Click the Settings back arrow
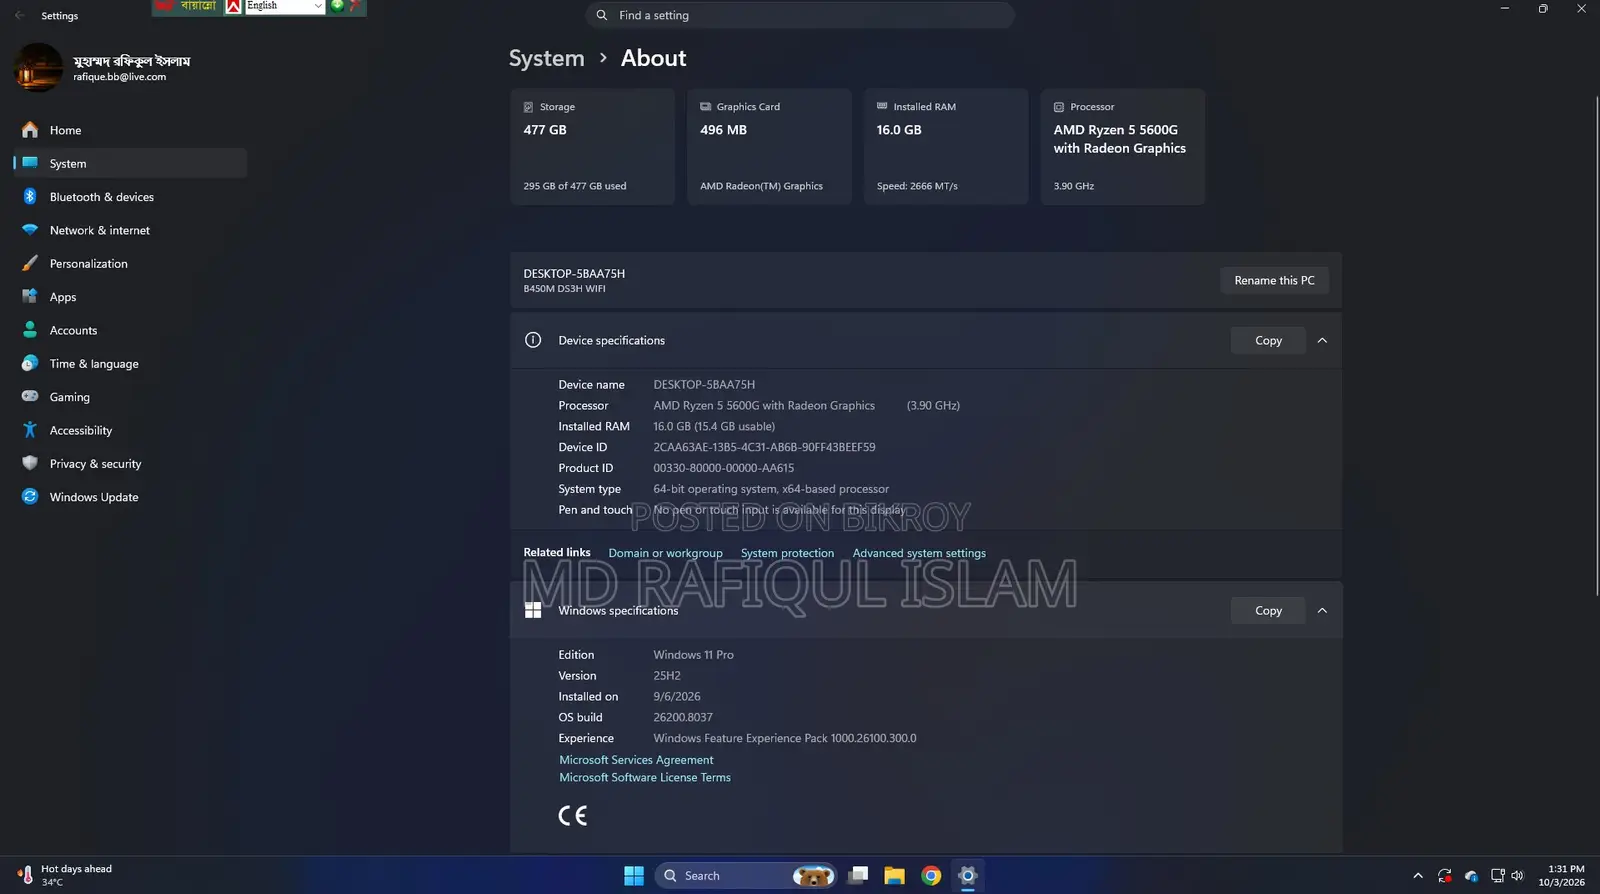Screen dimensions: 1600x894 point(20,15)
